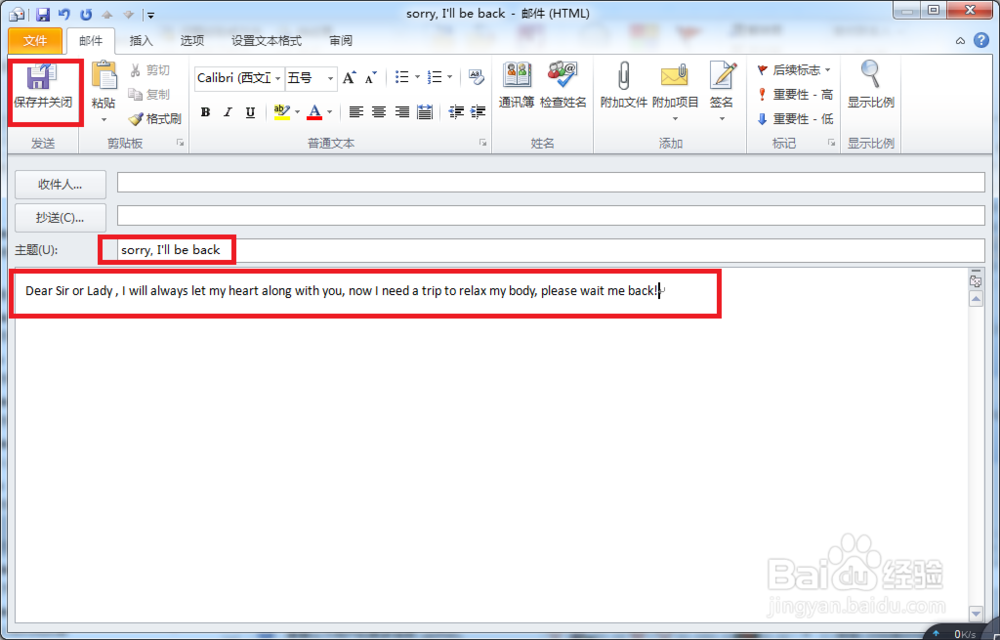Open the Basic Text (普通文本) dialog launcher
The image size is (1000, 640).
483,143
